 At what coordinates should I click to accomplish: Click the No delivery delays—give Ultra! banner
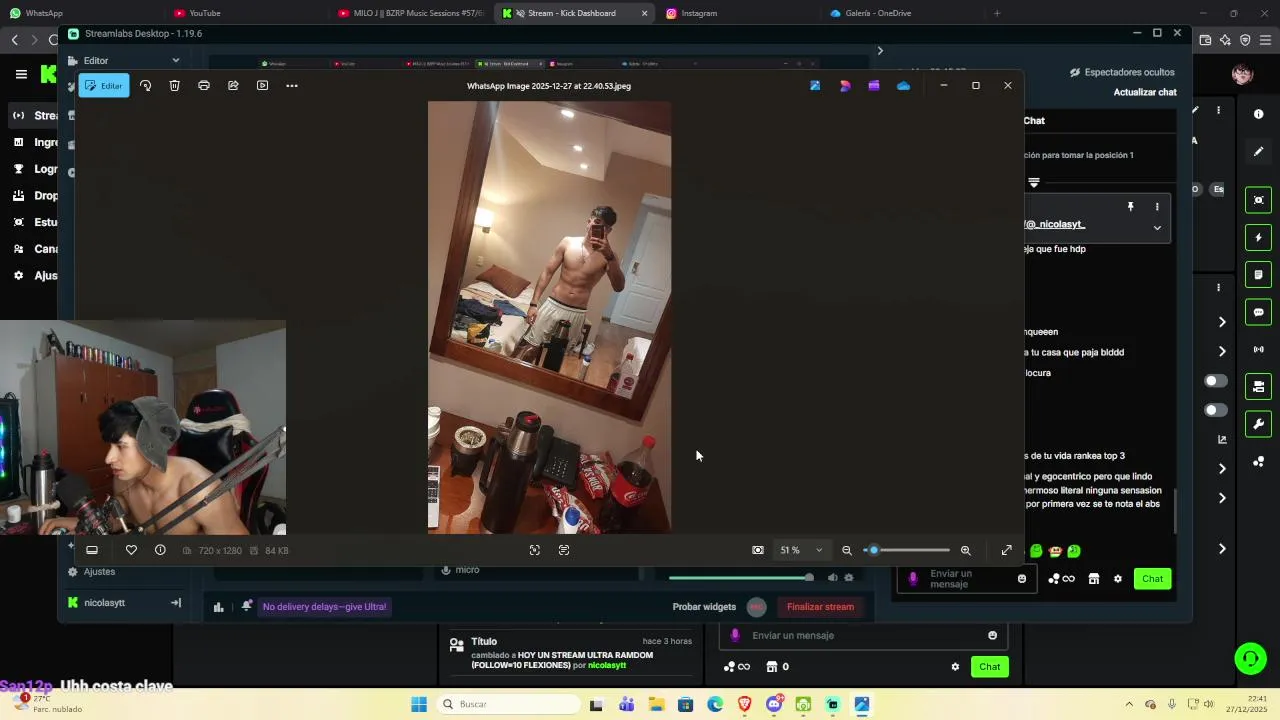(x=324, y=607)
